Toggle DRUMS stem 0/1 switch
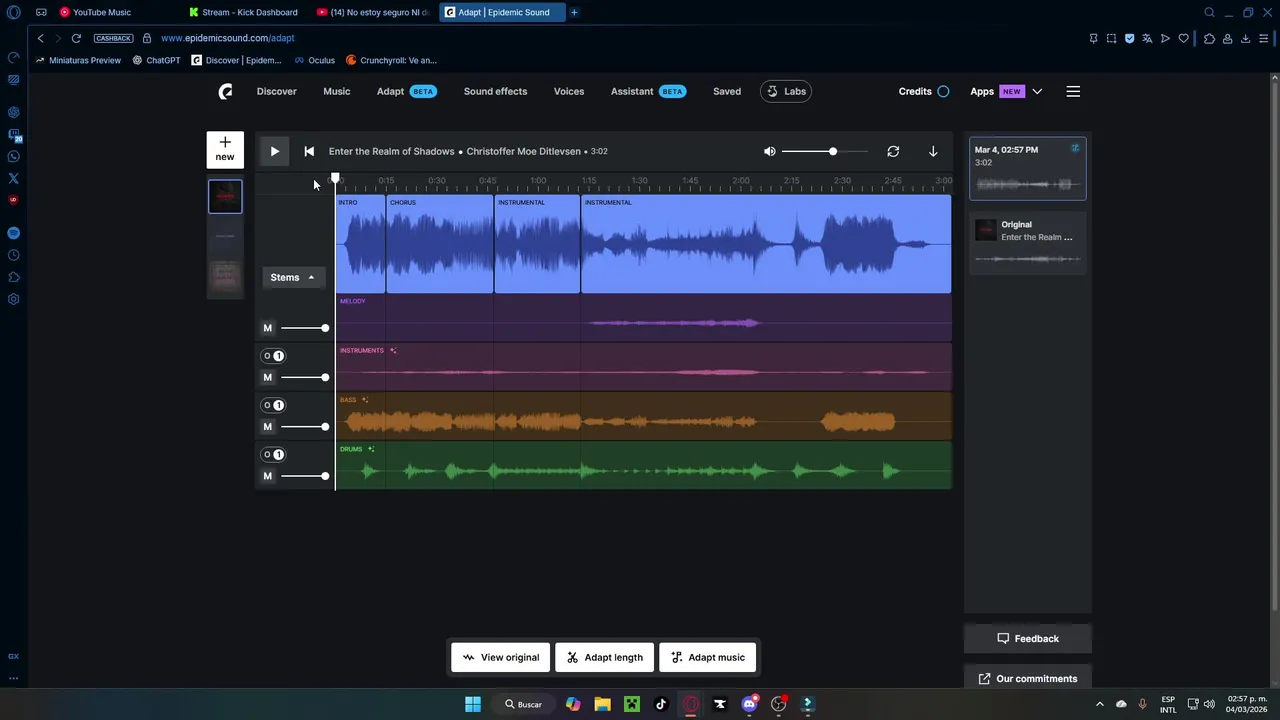 273,454
